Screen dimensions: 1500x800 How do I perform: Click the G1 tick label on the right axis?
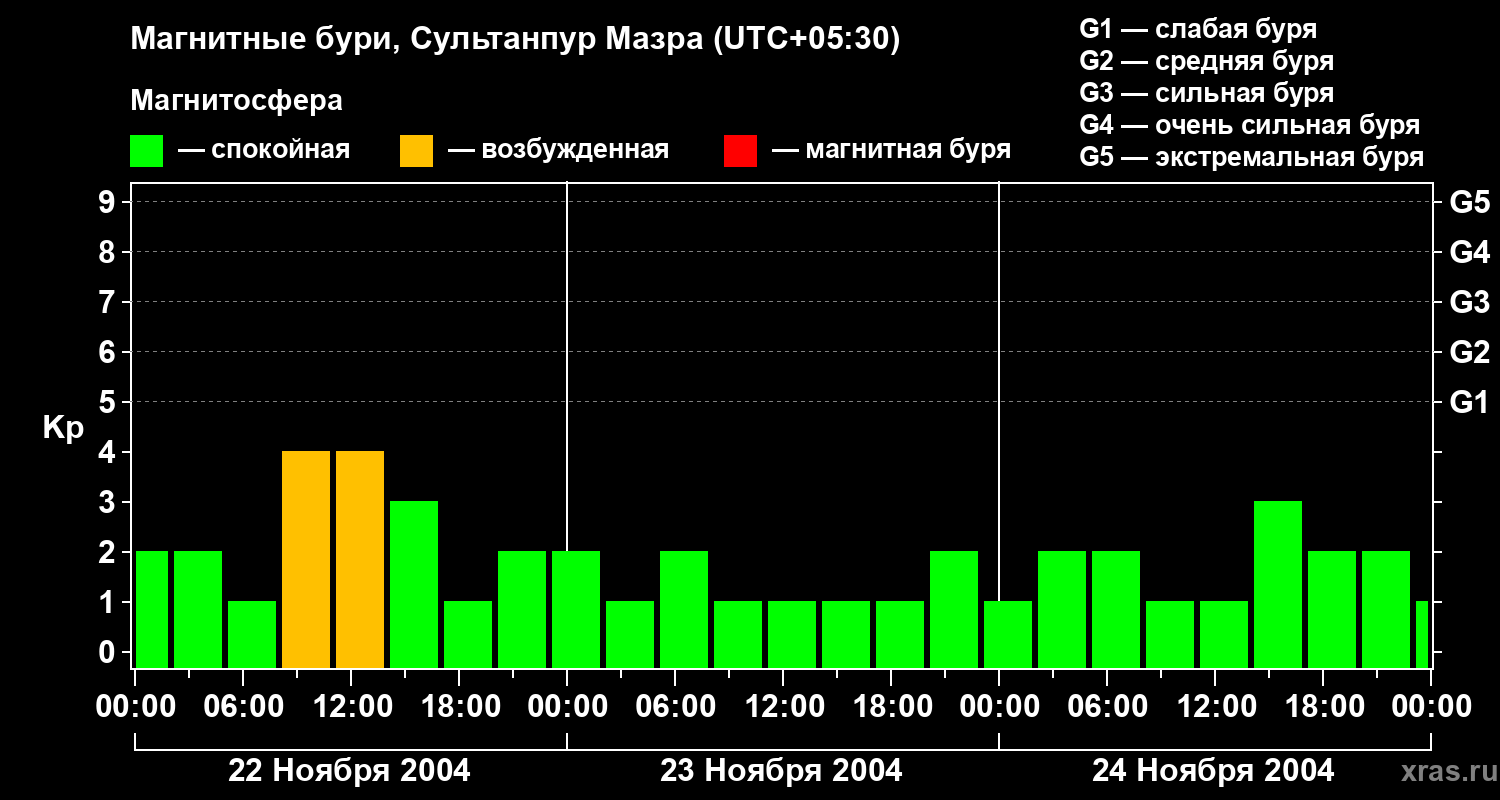coord(1470,402)
